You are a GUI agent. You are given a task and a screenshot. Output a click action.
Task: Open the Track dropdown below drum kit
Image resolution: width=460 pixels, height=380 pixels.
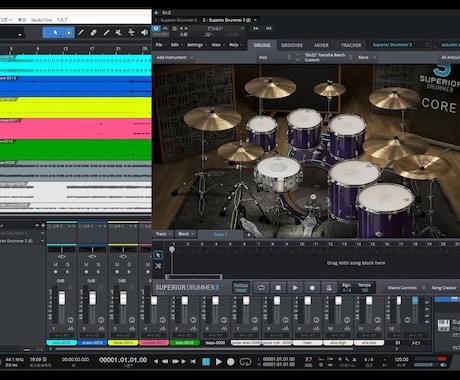pyautogui.click(x=164, y=234)
